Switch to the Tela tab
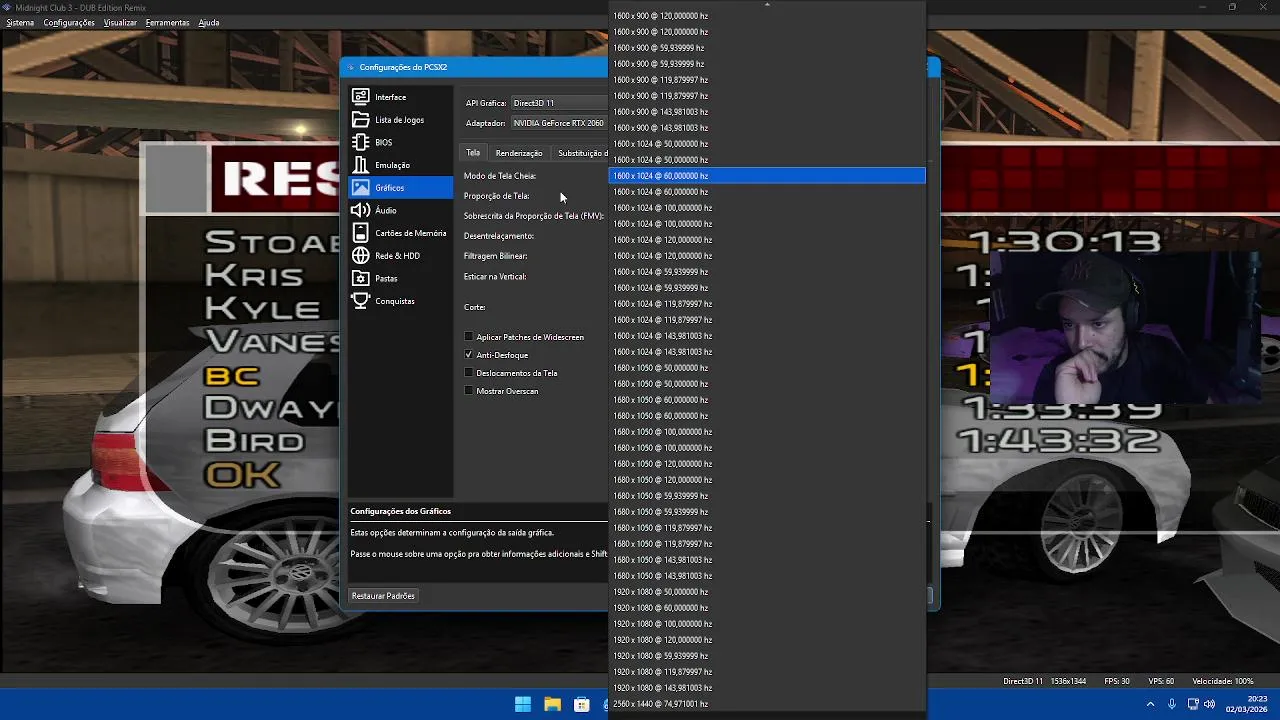Image resolution: width=1280 pixels, height=720 pixels. (x=473, y=153)
